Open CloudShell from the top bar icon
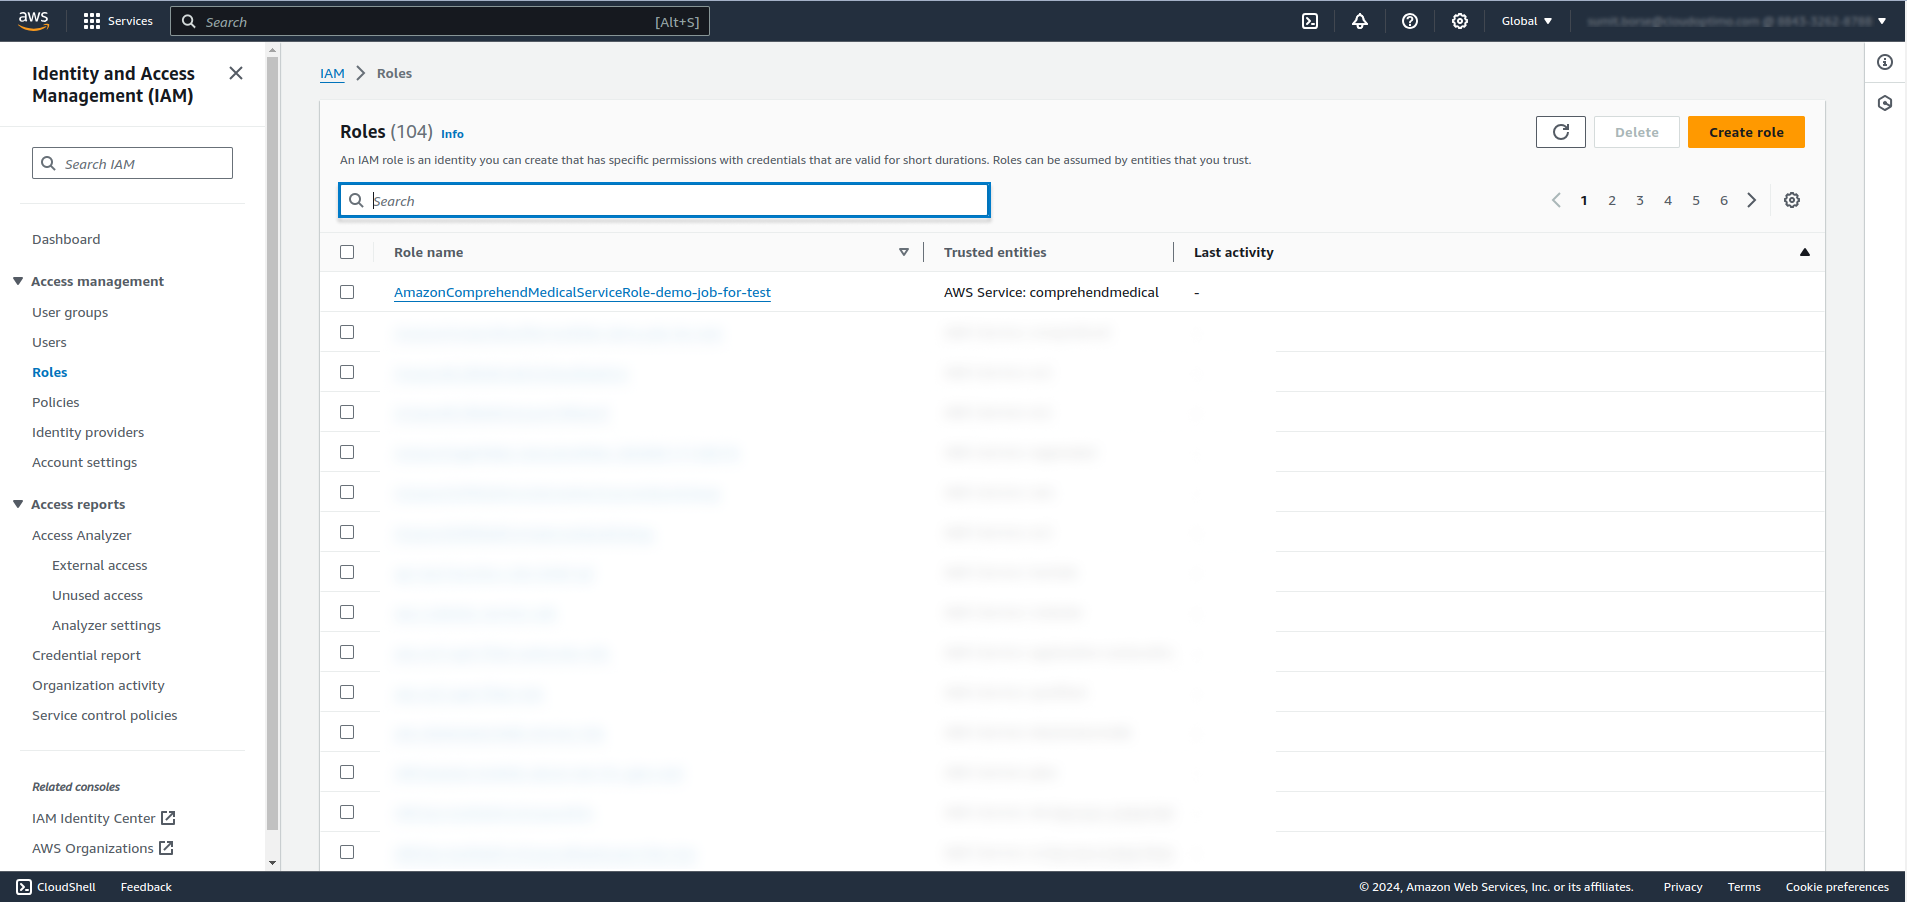The height and width of the screenshot is (902, 1907). [x=1310, y=21]
